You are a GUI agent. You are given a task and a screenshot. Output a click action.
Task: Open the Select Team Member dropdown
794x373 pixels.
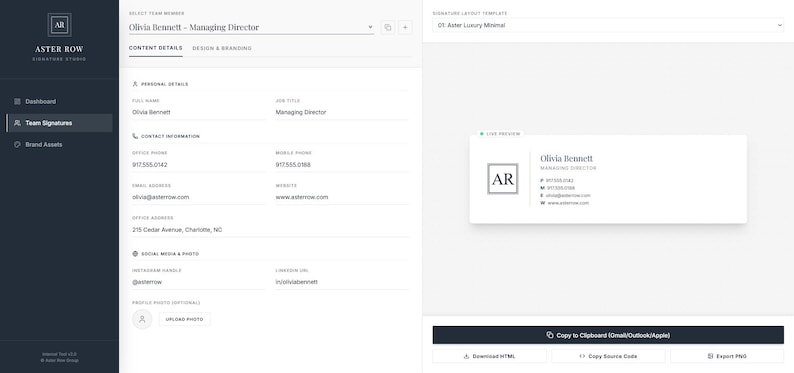point(251,27)
